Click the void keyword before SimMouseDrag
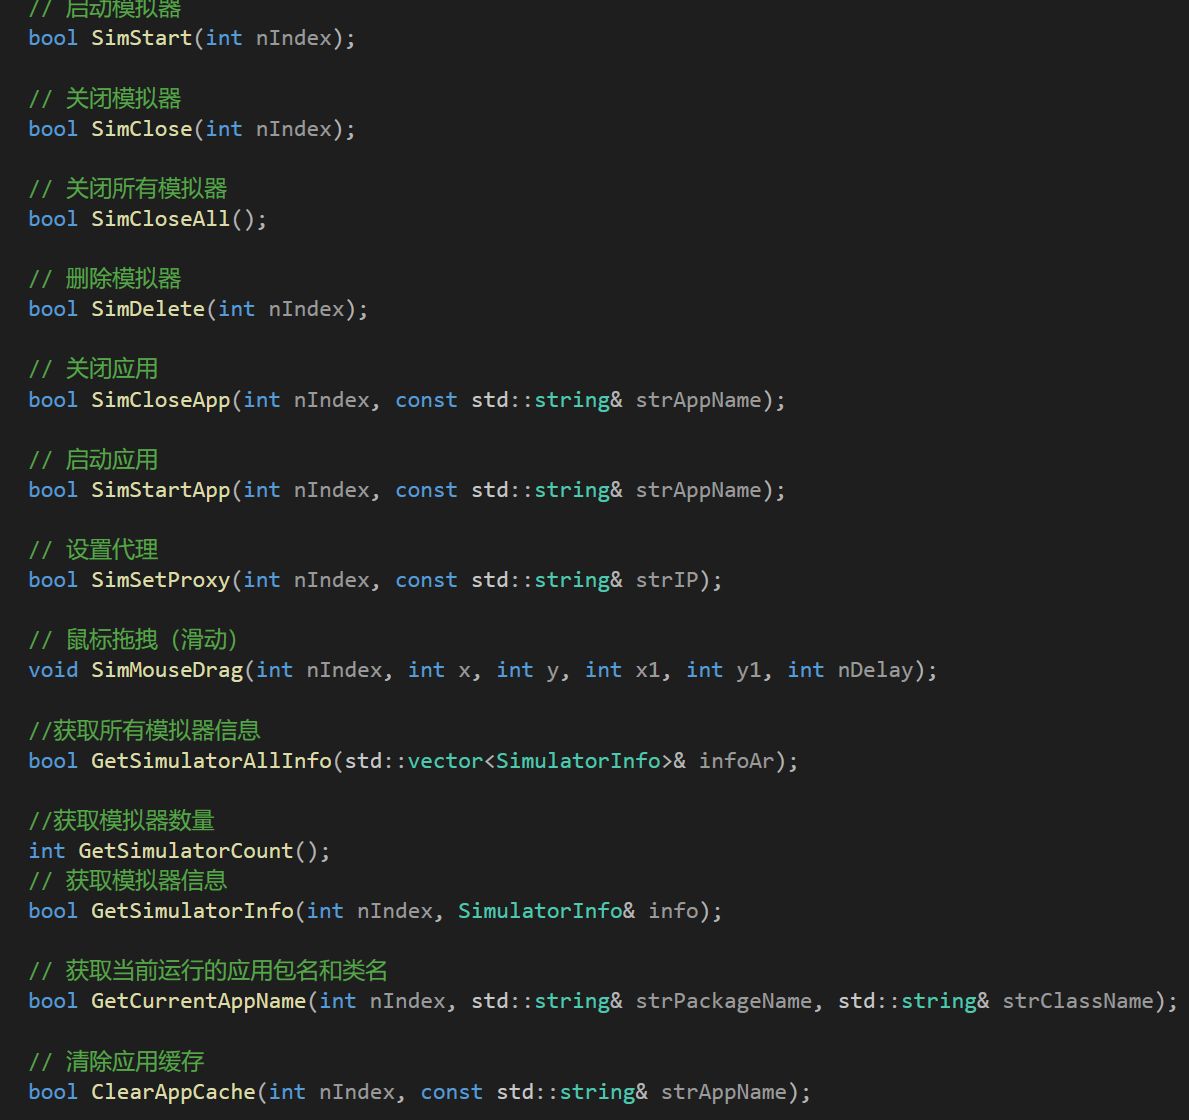The height and width of the screenshot is (1120, 1189). pyautogui.click(x=53, y=670)
